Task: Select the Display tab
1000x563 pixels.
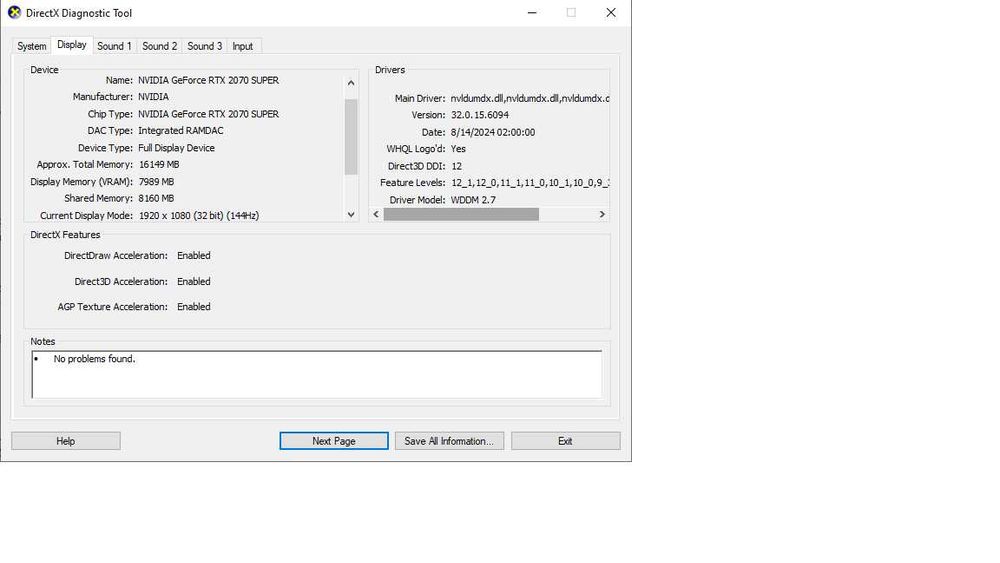Action: pyautogui.click(x=71, y=45)
